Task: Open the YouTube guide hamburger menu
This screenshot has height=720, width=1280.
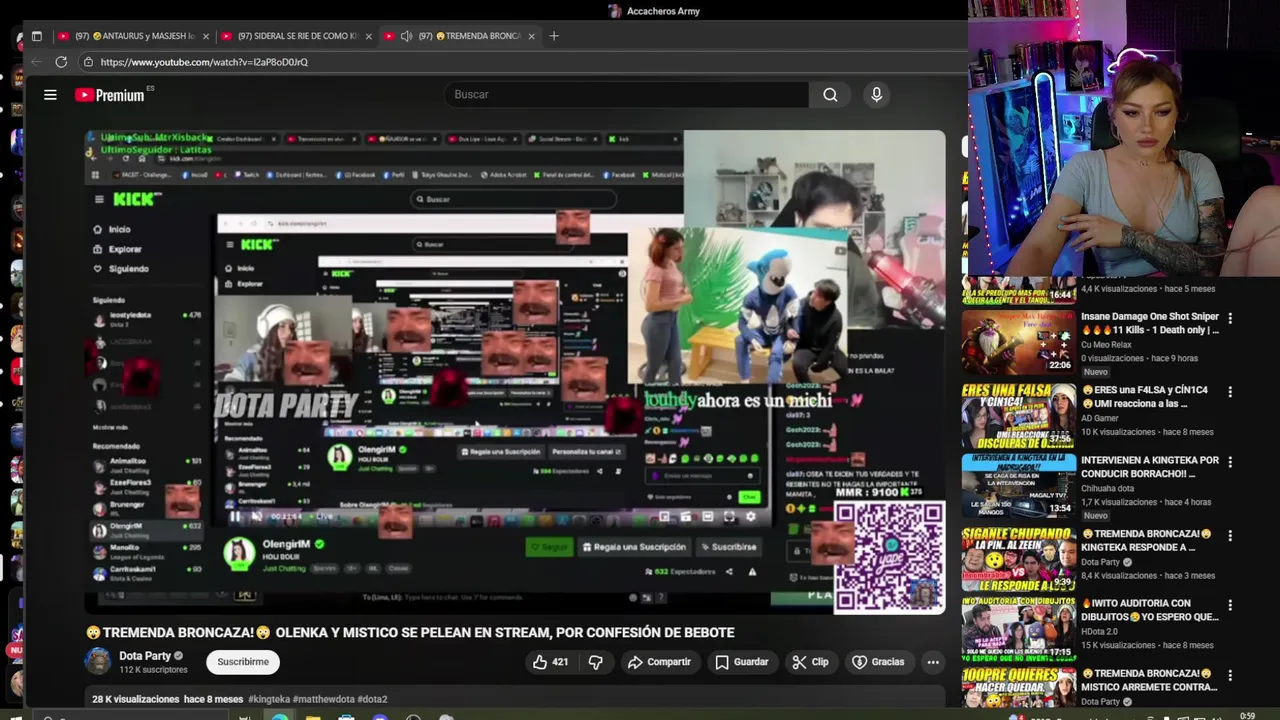Action: [50, 95]
